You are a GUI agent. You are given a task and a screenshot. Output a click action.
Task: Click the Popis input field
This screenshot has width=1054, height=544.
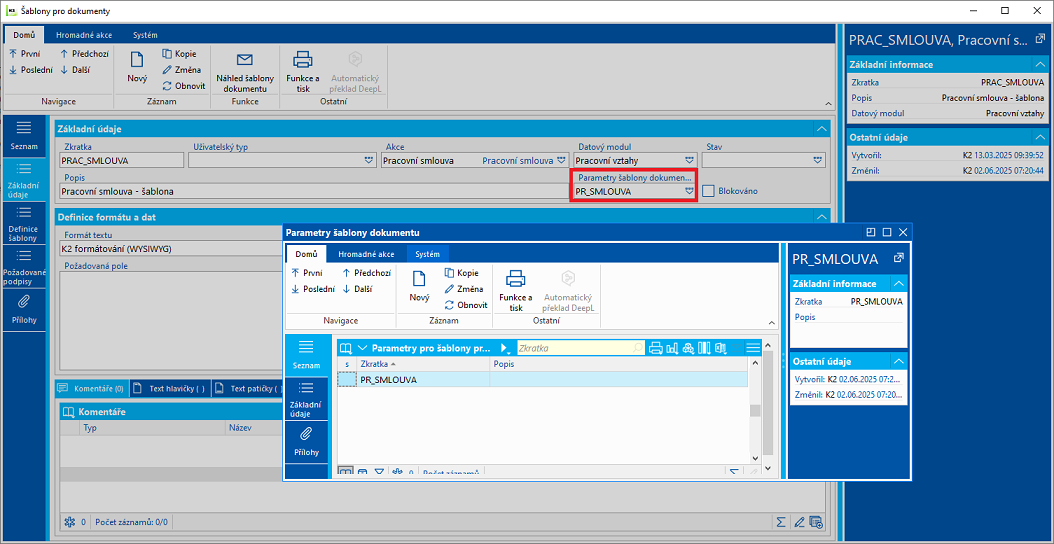(314, 192)
